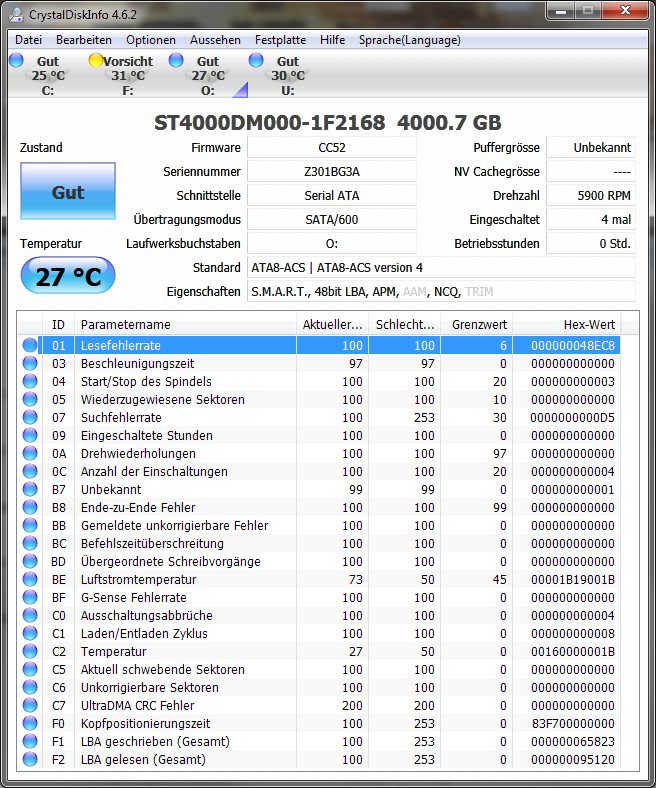Viewport: 656px width, 788px height.
Task: Click status orb of Luftstromtemperatur row
Action: [30, 579]
